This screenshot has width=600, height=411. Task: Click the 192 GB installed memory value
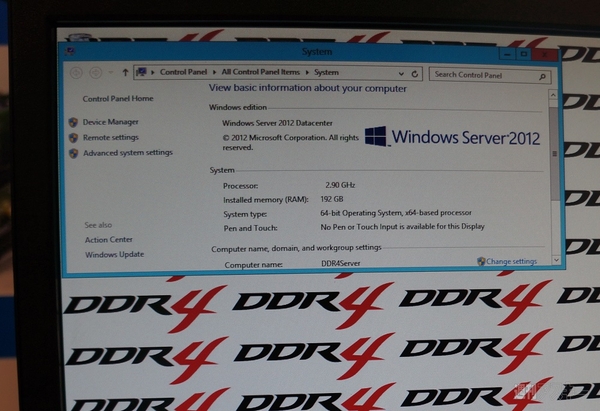click(x=332, y=199)
